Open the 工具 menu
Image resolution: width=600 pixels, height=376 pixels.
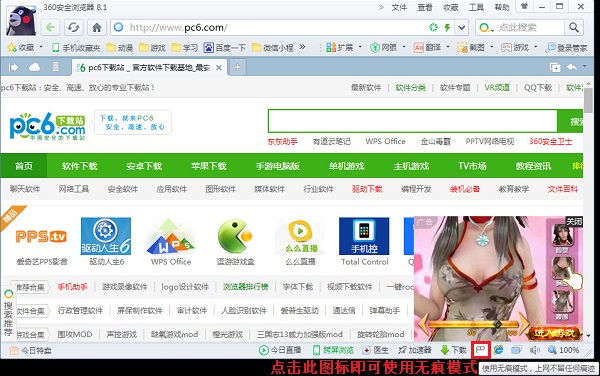[476, 7]
